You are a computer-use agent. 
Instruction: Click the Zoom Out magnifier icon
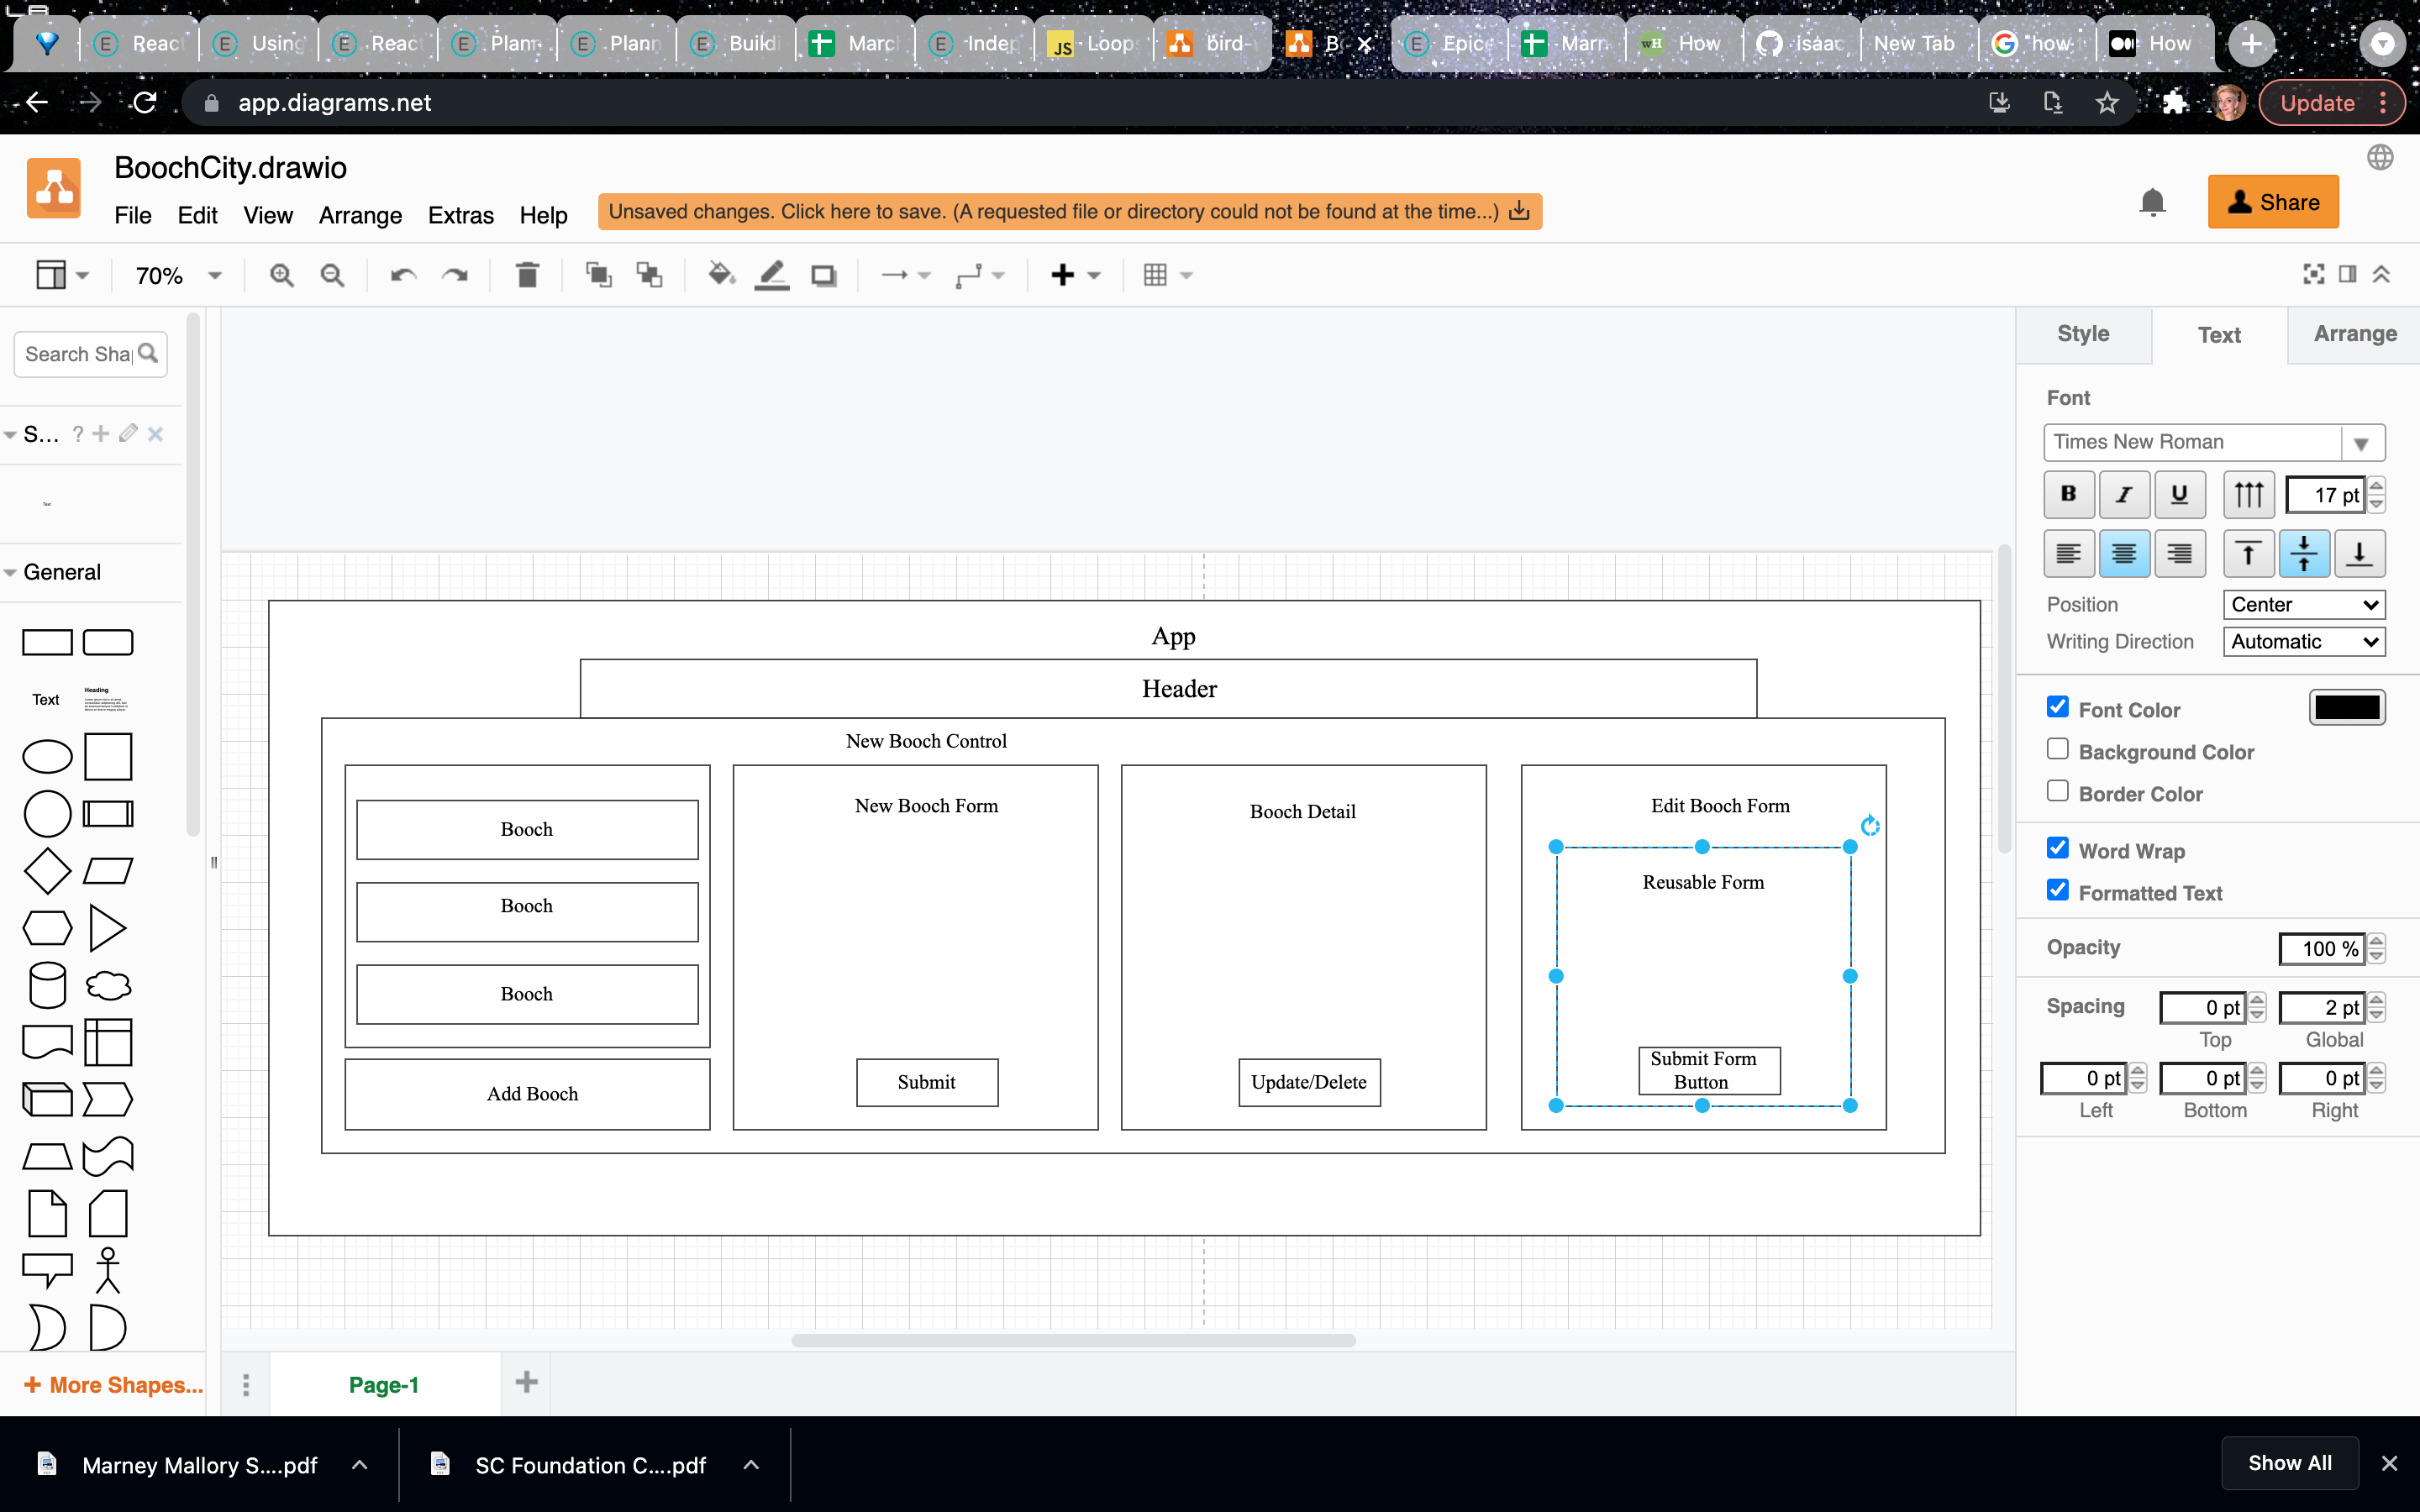click(x=332, y=275)
